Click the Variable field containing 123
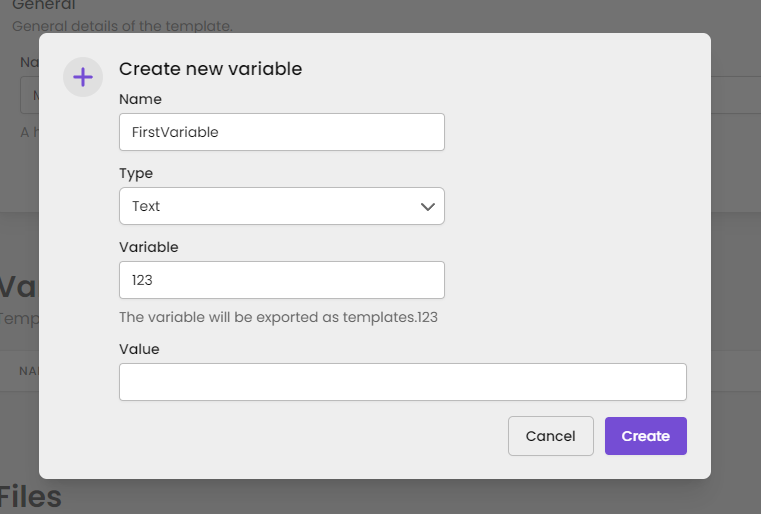The image size is (761, 514). pos(281,280)
